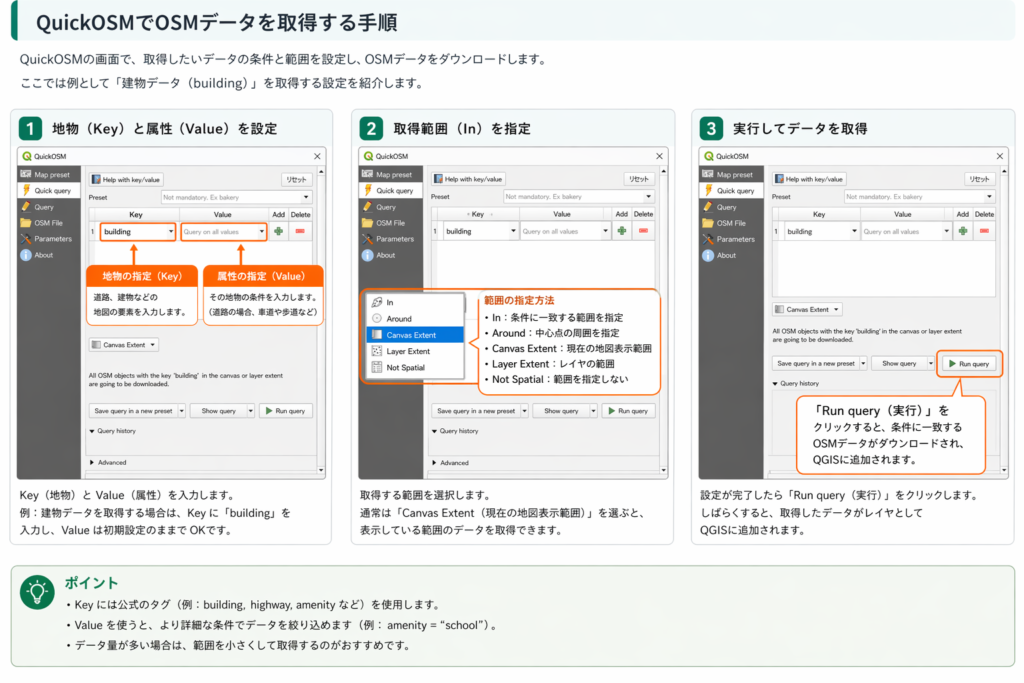Select Query pencil item in step 2 sidebar
Screen dimensions: 1024x683
(385, 207)
